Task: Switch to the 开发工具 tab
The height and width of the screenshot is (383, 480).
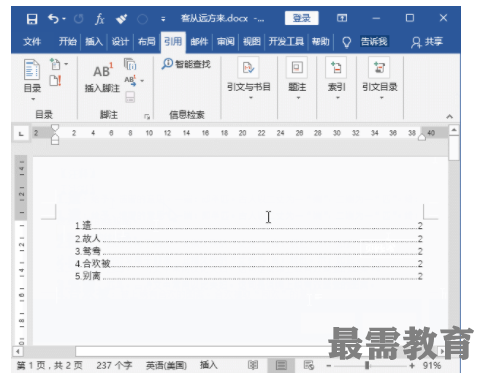Action: 286,42
